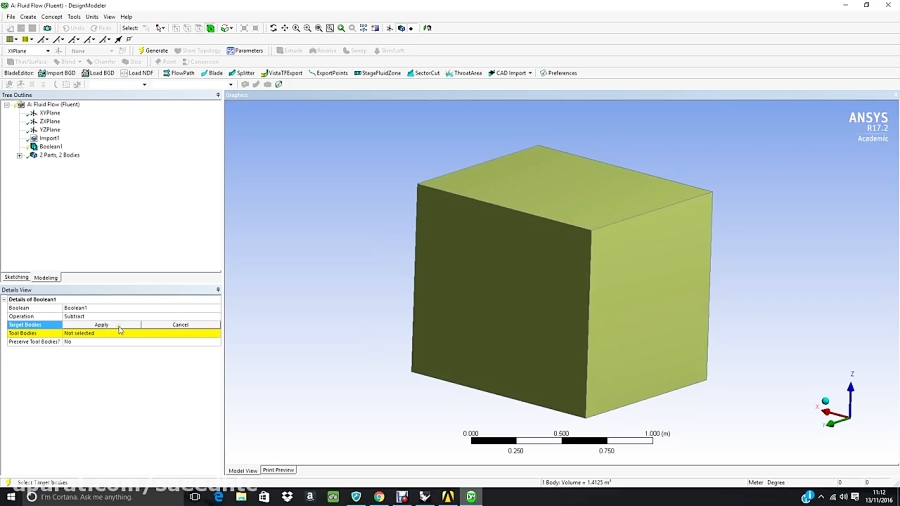Click the cyan isometric ball on triad
Image resolution: width=900 pixels, height=506 pixels.
825,401
